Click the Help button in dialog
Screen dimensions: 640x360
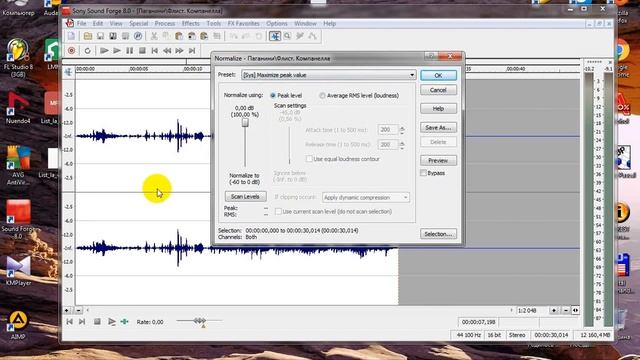(x=438, y=109)
